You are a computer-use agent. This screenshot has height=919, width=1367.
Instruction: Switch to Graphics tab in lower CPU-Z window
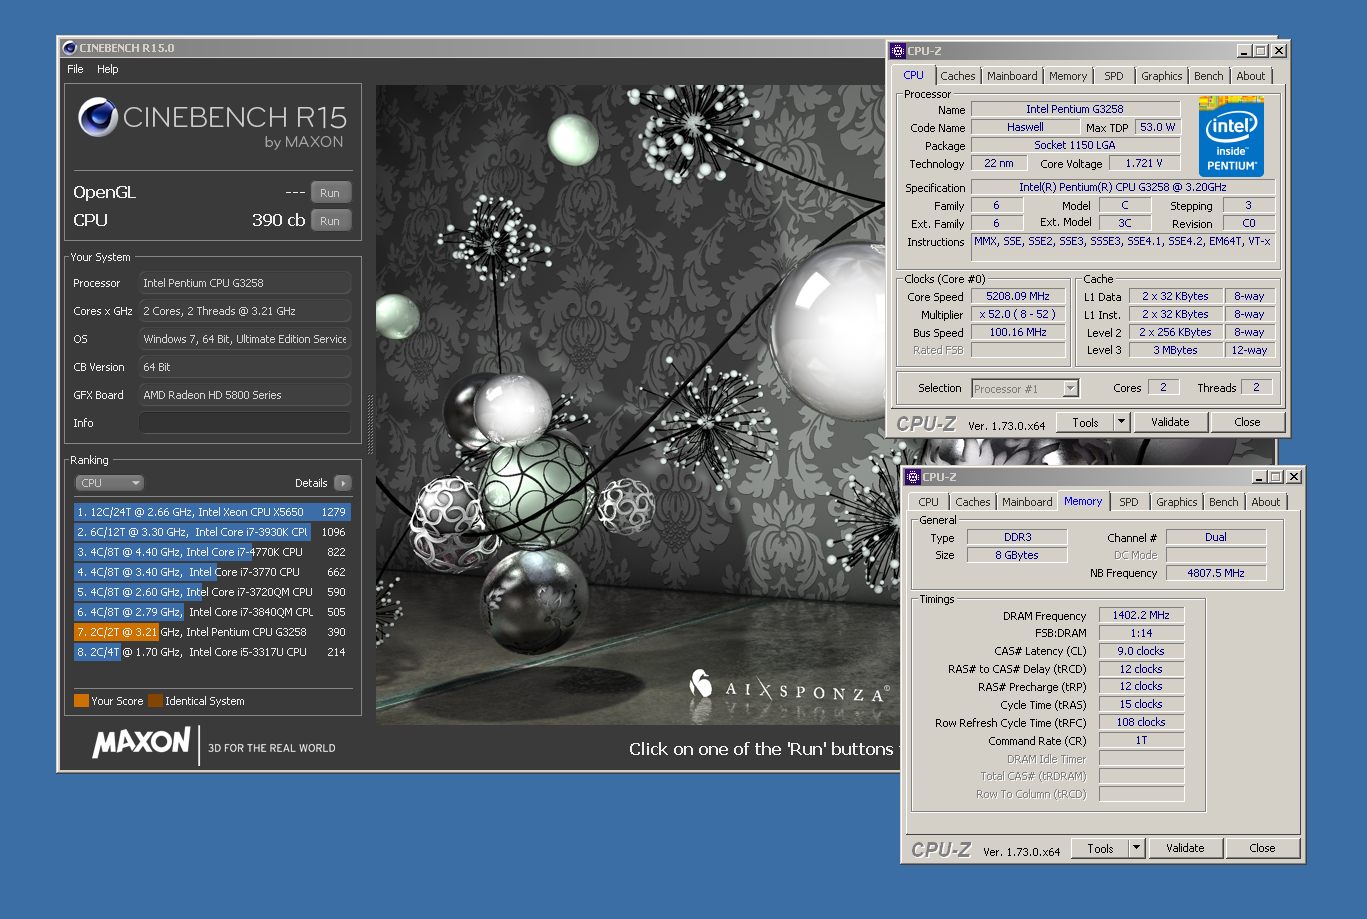(1177, 502)
